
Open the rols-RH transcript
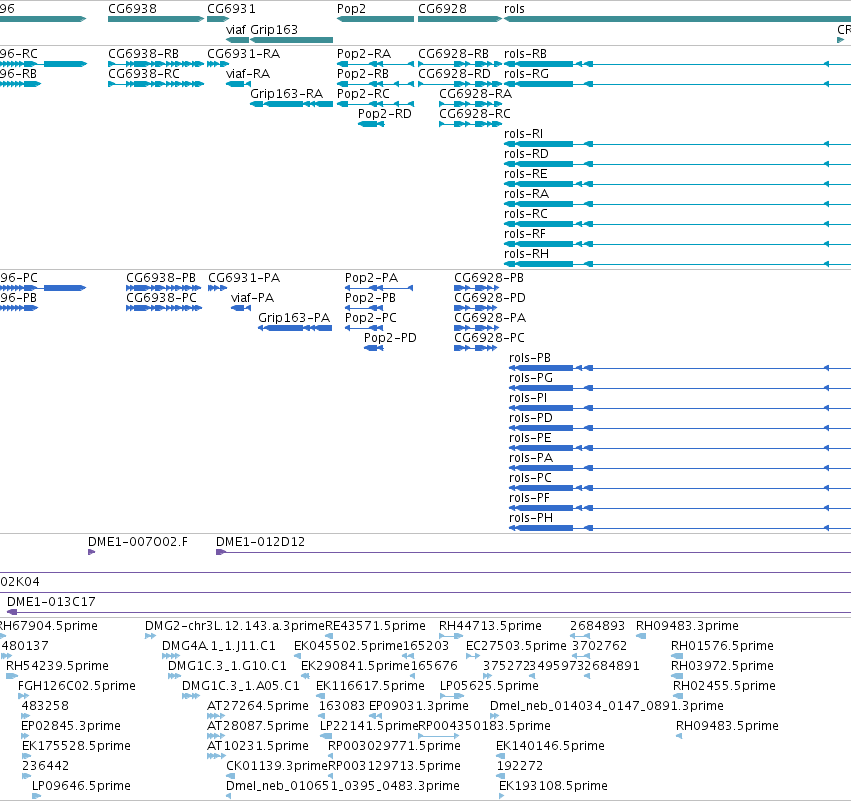[x=526, y=254]
